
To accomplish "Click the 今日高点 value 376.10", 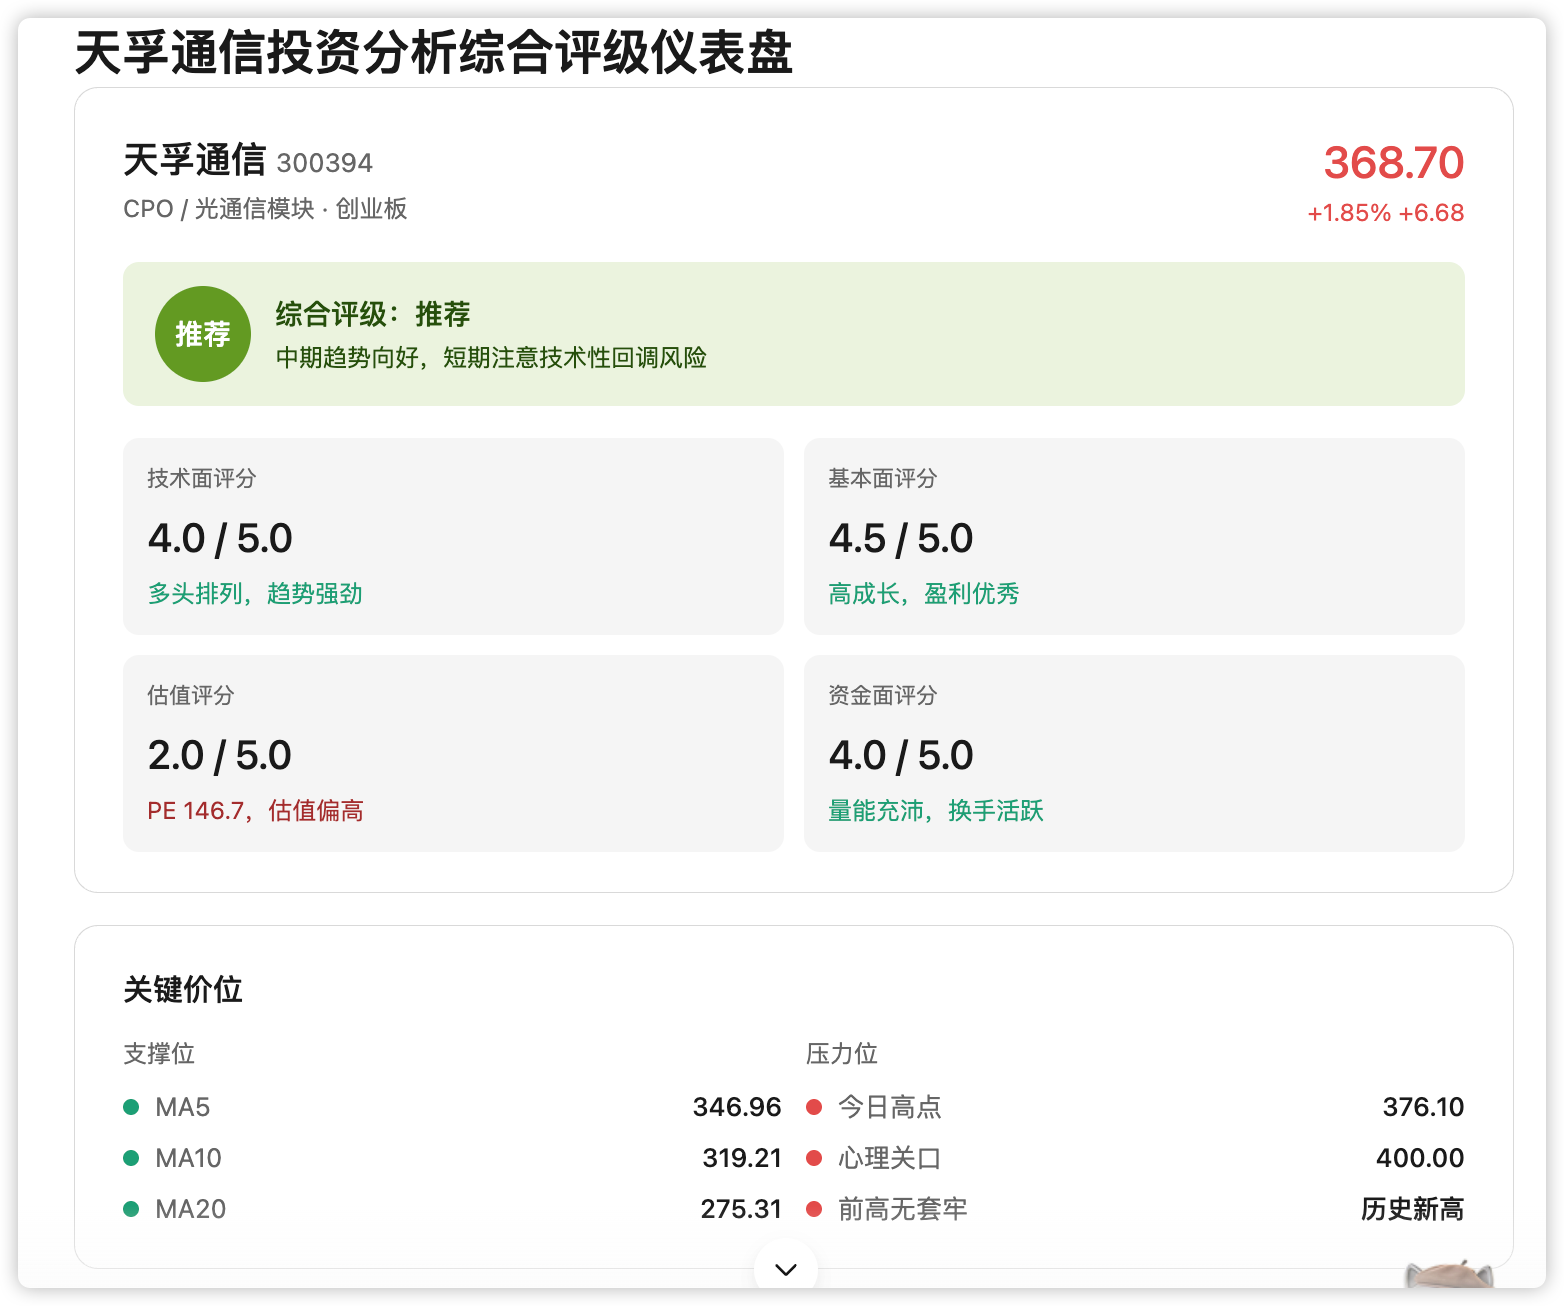I will pos(1423,1107).
